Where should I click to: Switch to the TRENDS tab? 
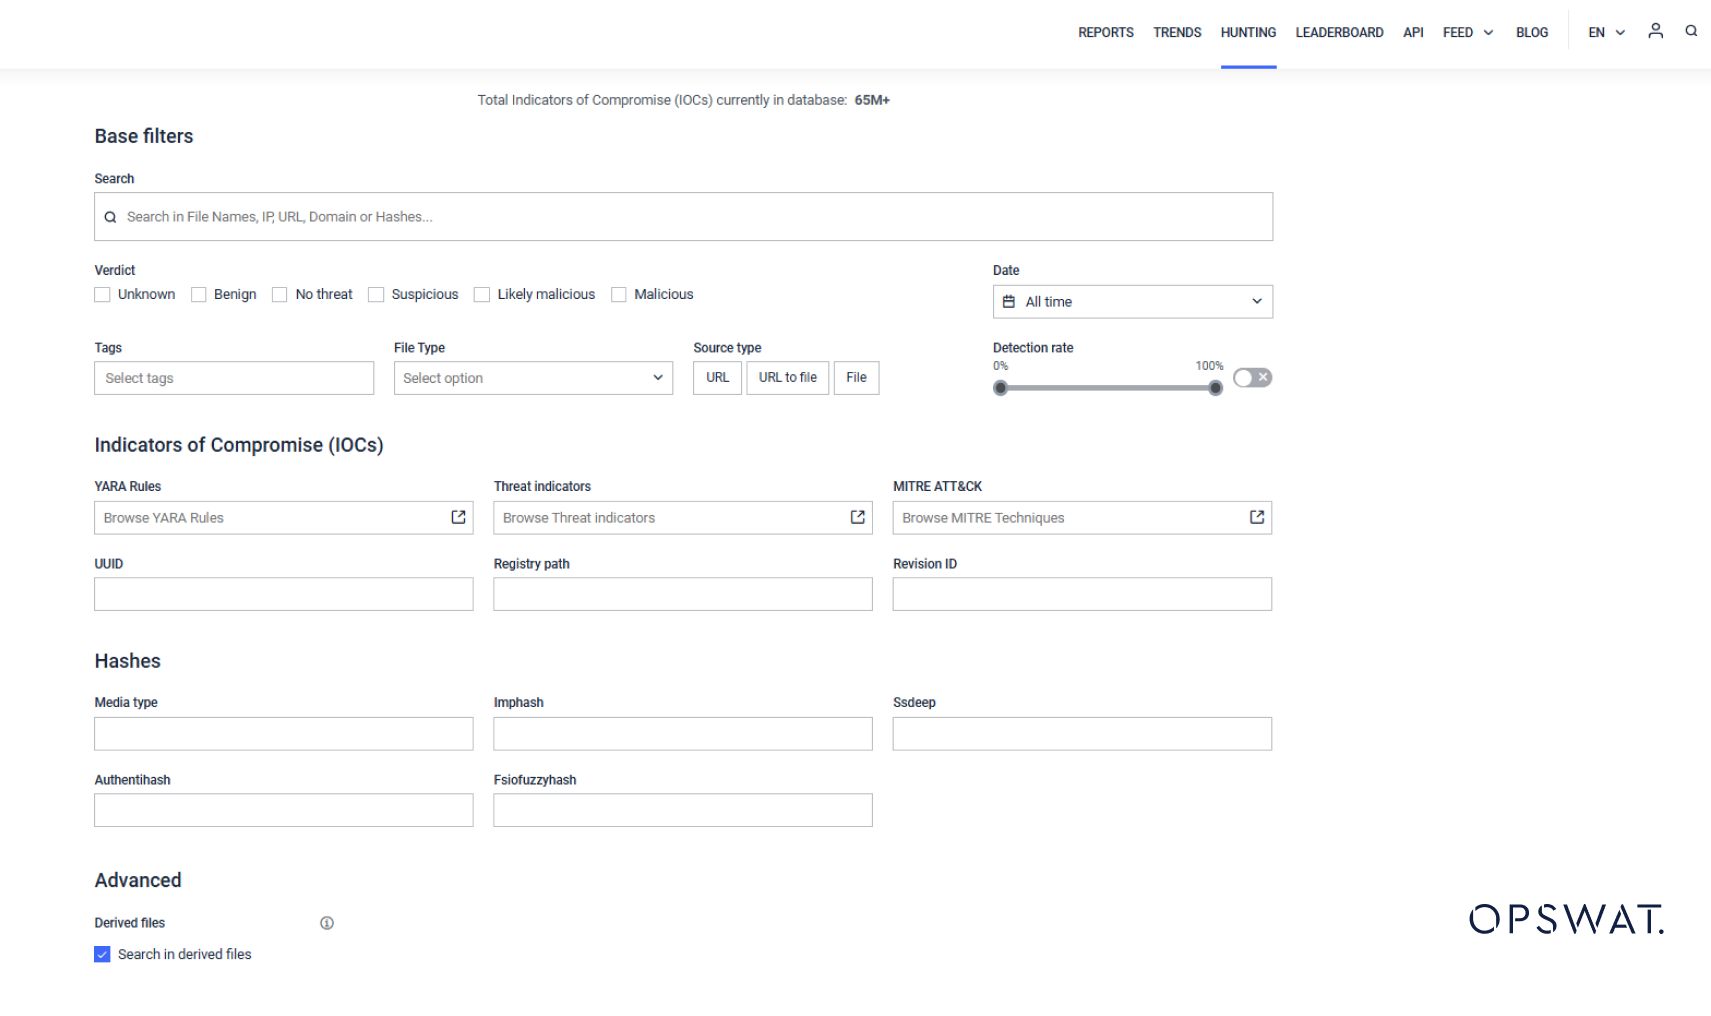[1177, 32]
